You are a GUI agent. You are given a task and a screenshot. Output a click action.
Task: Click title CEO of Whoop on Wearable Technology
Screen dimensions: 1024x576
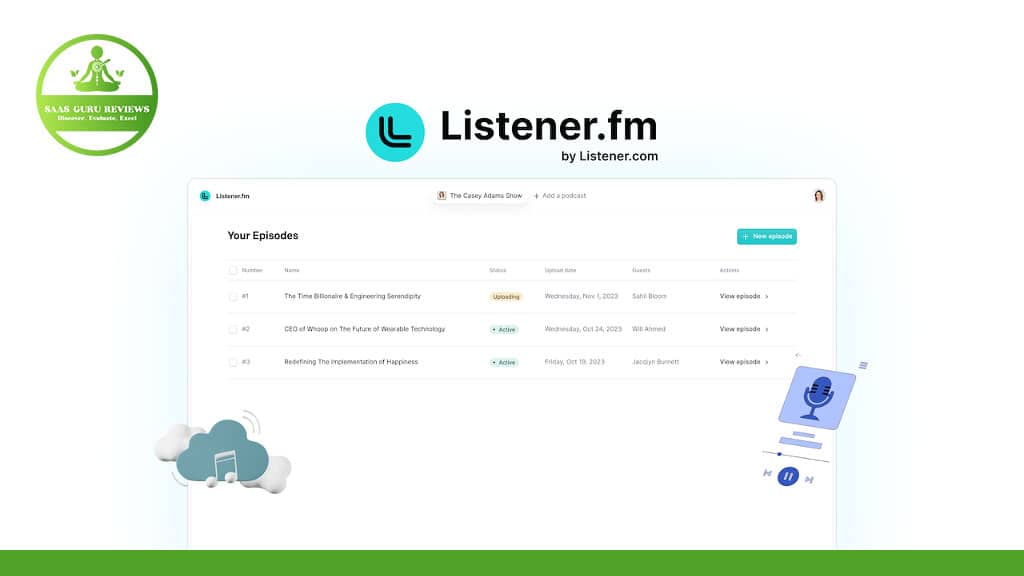coord(364,329)
